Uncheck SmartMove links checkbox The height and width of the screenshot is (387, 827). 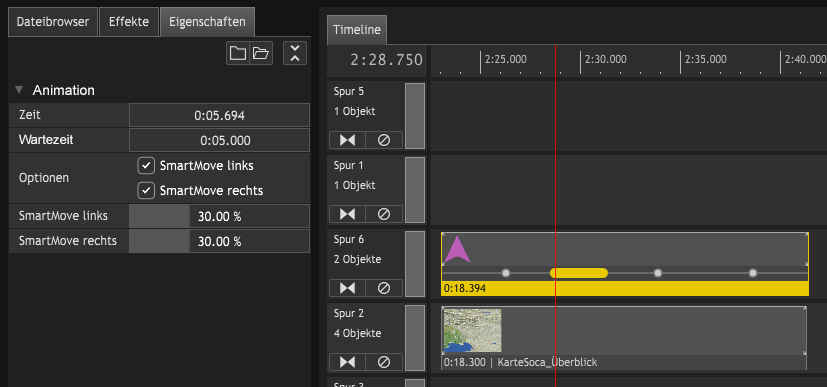tap(146, 166)
